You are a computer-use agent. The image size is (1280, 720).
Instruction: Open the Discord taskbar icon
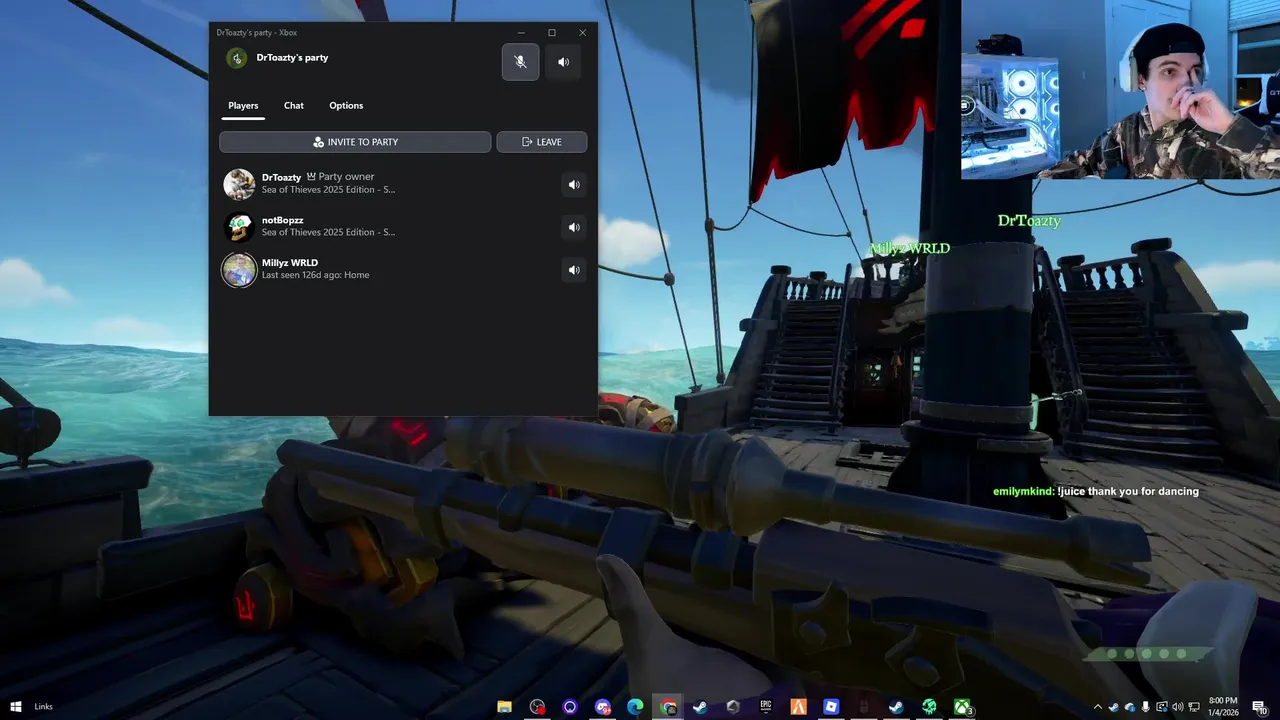click(x=602, y=706)
